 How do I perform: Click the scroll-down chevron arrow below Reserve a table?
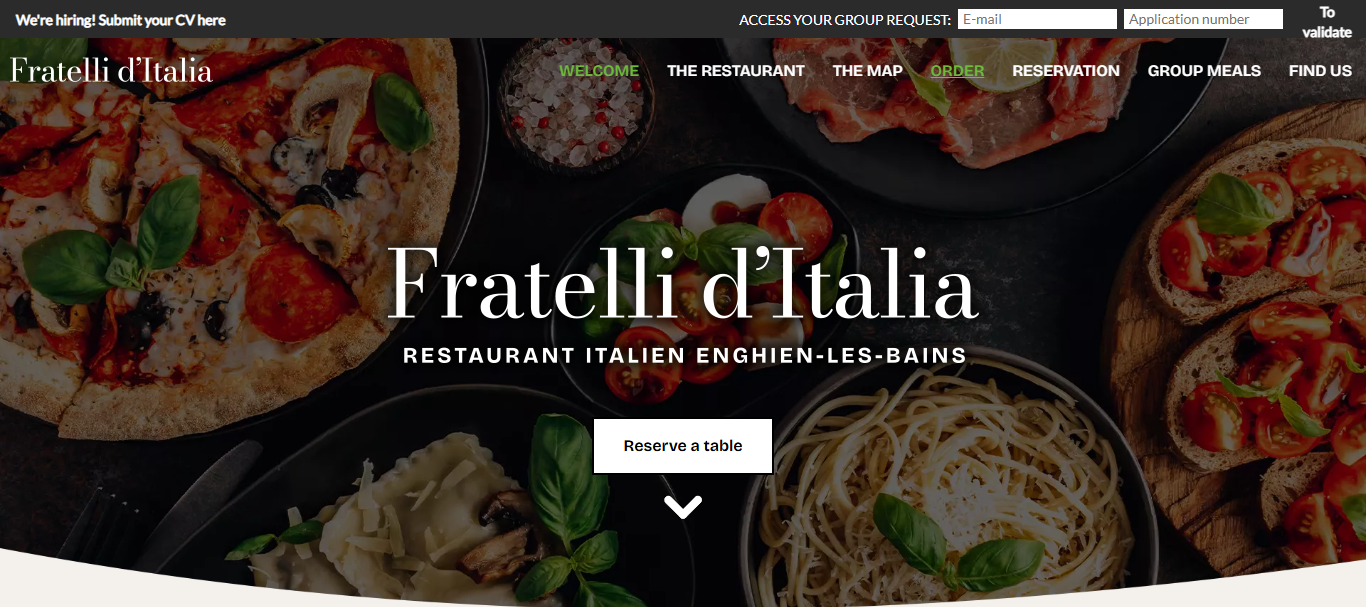tap(683, 507)
